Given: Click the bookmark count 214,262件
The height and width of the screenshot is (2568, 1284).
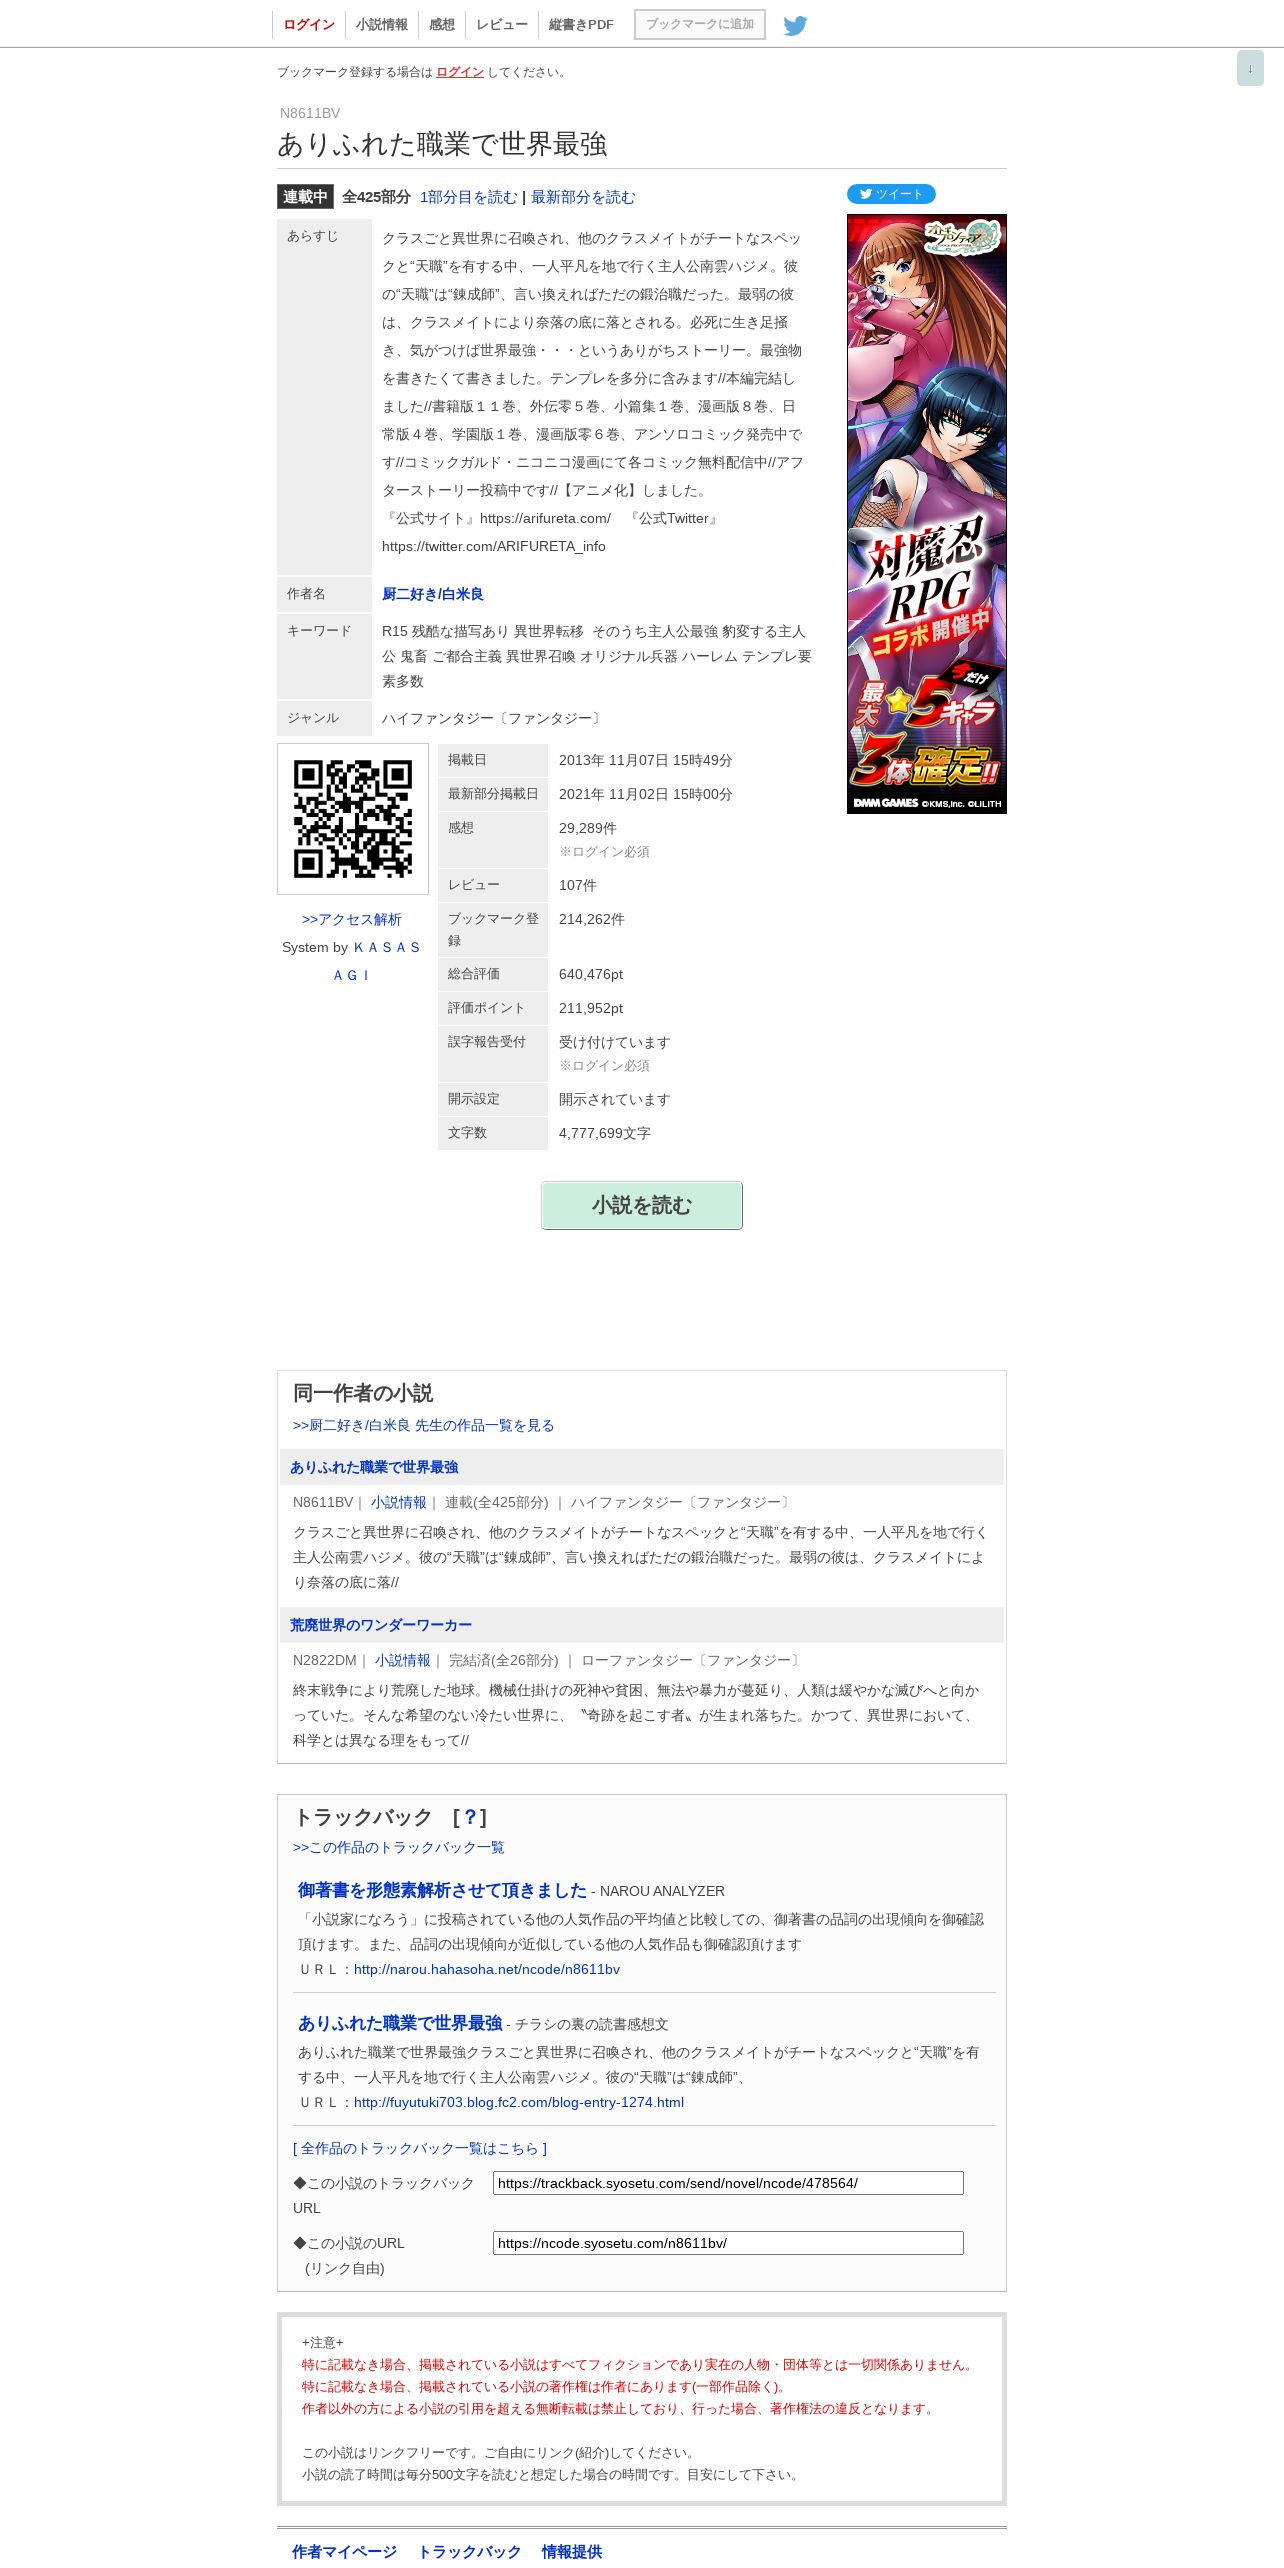Looking at the screenshot, I should (x=592, y=919).
